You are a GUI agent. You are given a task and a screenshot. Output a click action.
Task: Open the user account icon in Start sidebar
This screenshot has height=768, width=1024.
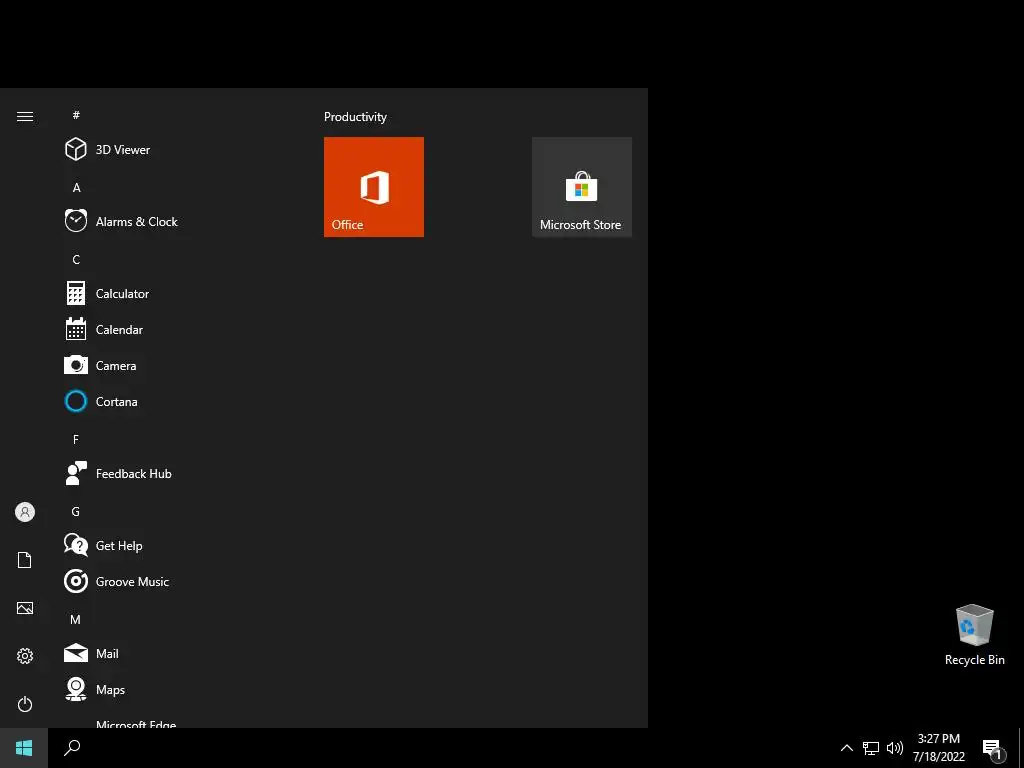(25, 512)
